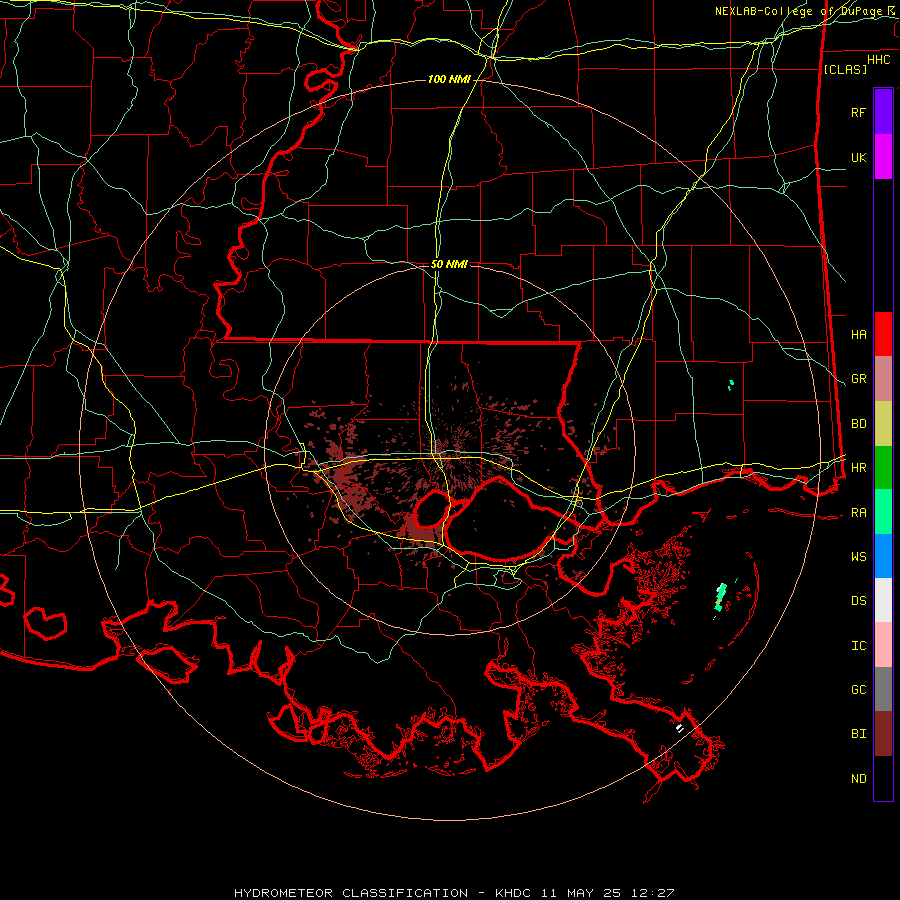
Task: Click the 100 NMI range ring label
Action: pos(449,79)
